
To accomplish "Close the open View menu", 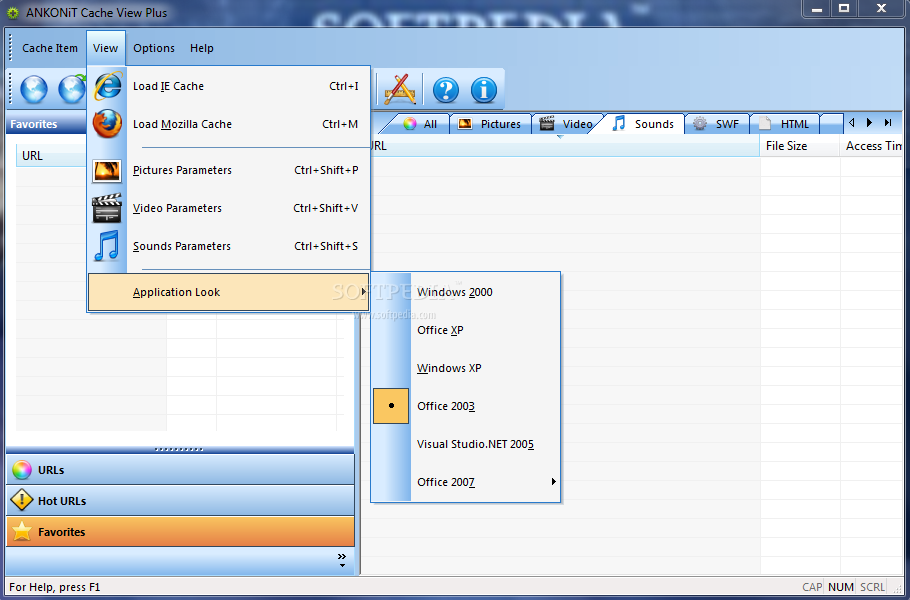I will point(106,48).
